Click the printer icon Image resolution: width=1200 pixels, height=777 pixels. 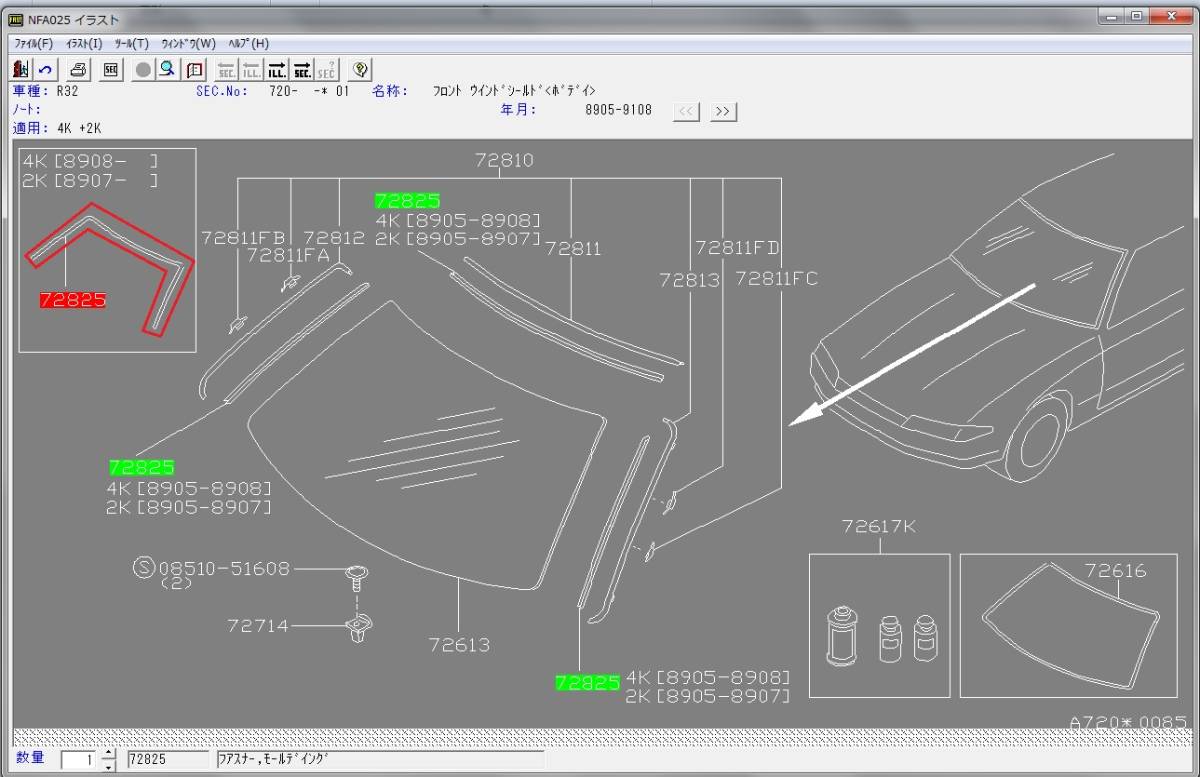tap(79, 69)
